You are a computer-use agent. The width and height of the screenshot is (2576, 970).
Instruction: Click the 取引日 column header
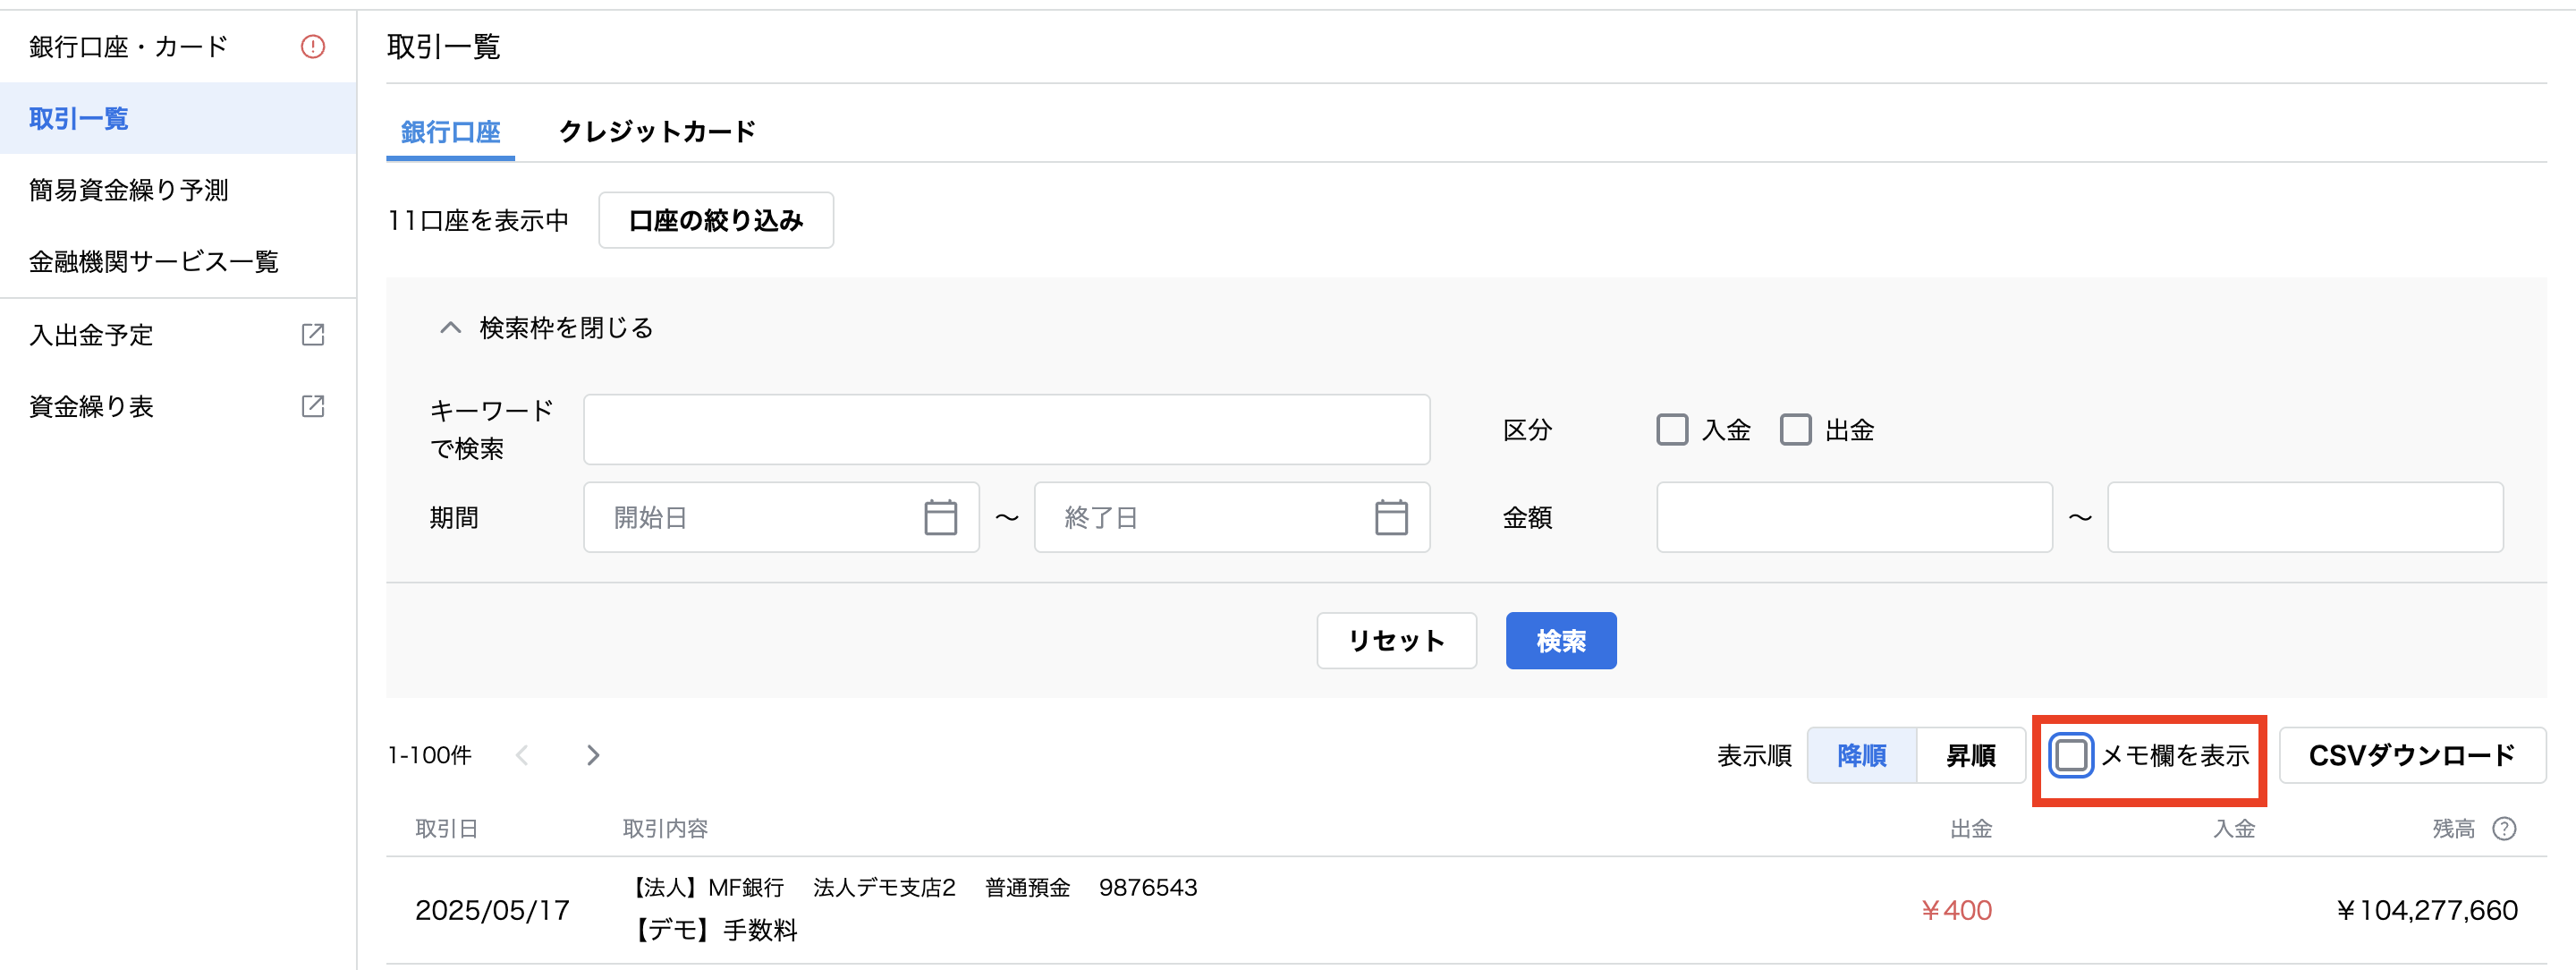pos(447,829)
